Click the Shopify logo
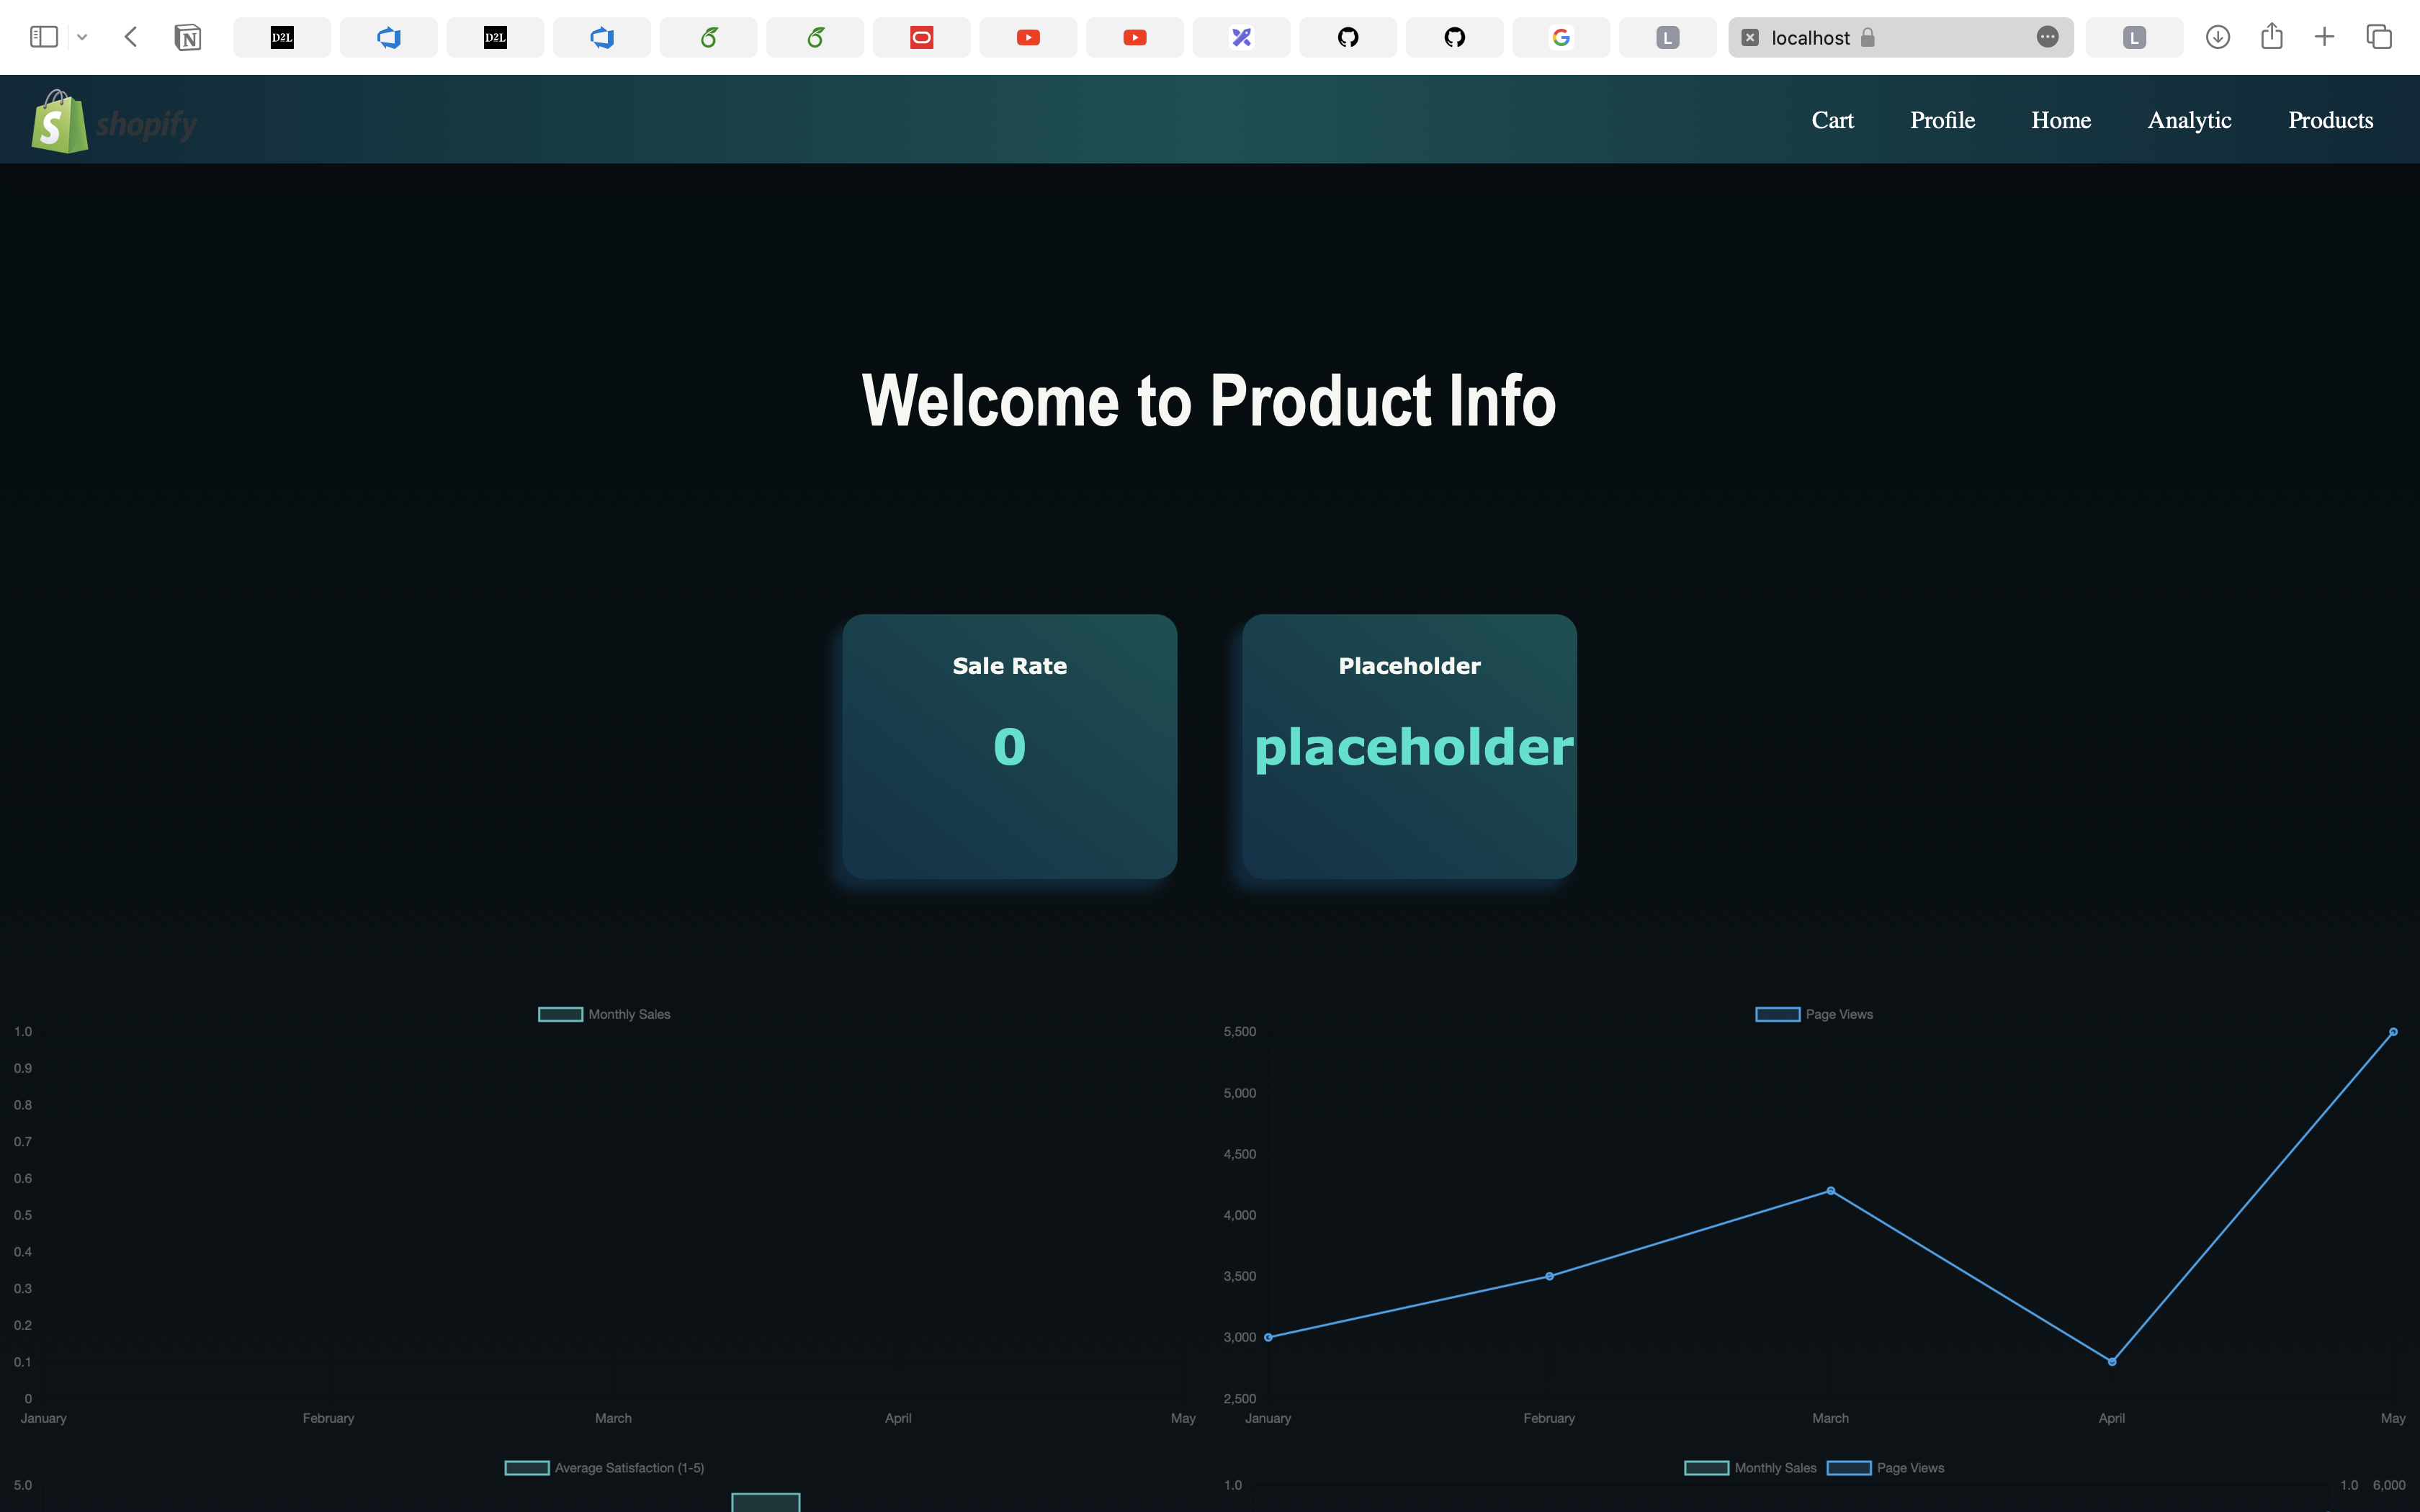Image resolution: width=2420 pixels, height=1512 pixels. 114,121
